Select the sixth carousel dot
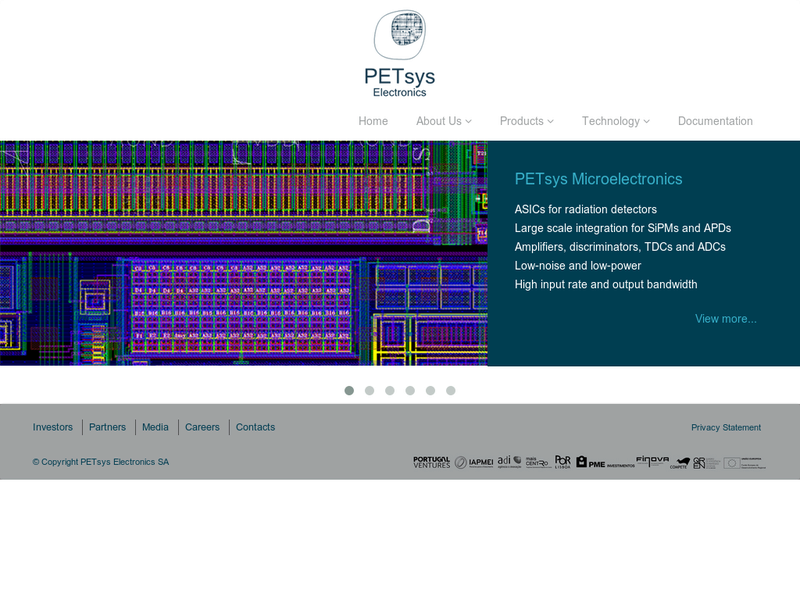 (x=451, y=390)
